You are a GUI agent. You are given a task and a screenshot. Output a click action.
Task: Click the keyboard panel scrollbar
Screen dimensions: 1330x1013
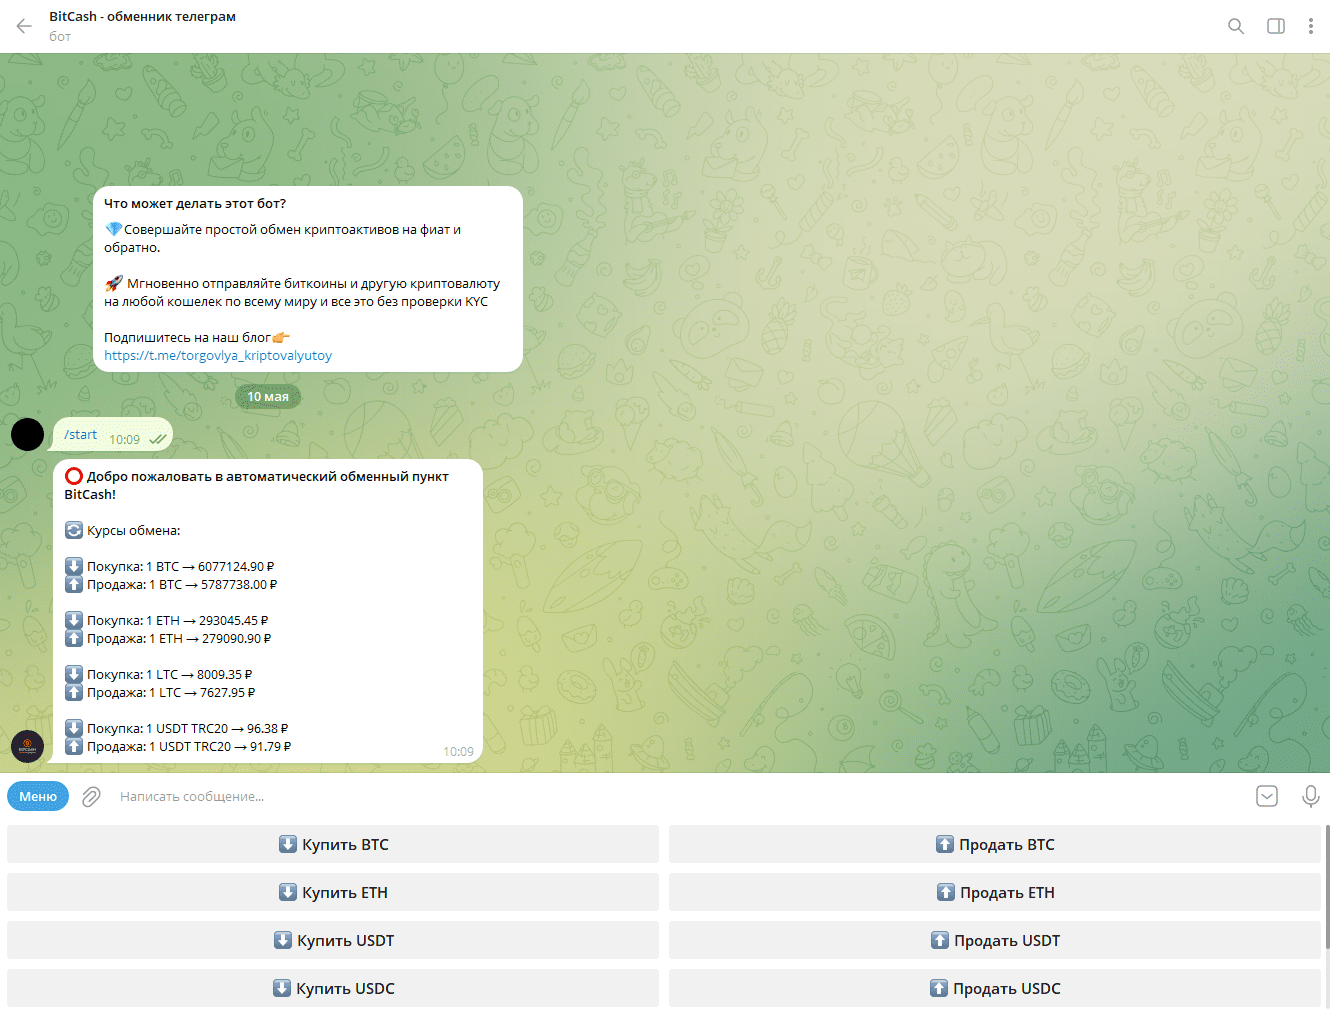click(x=1326, y=887)
